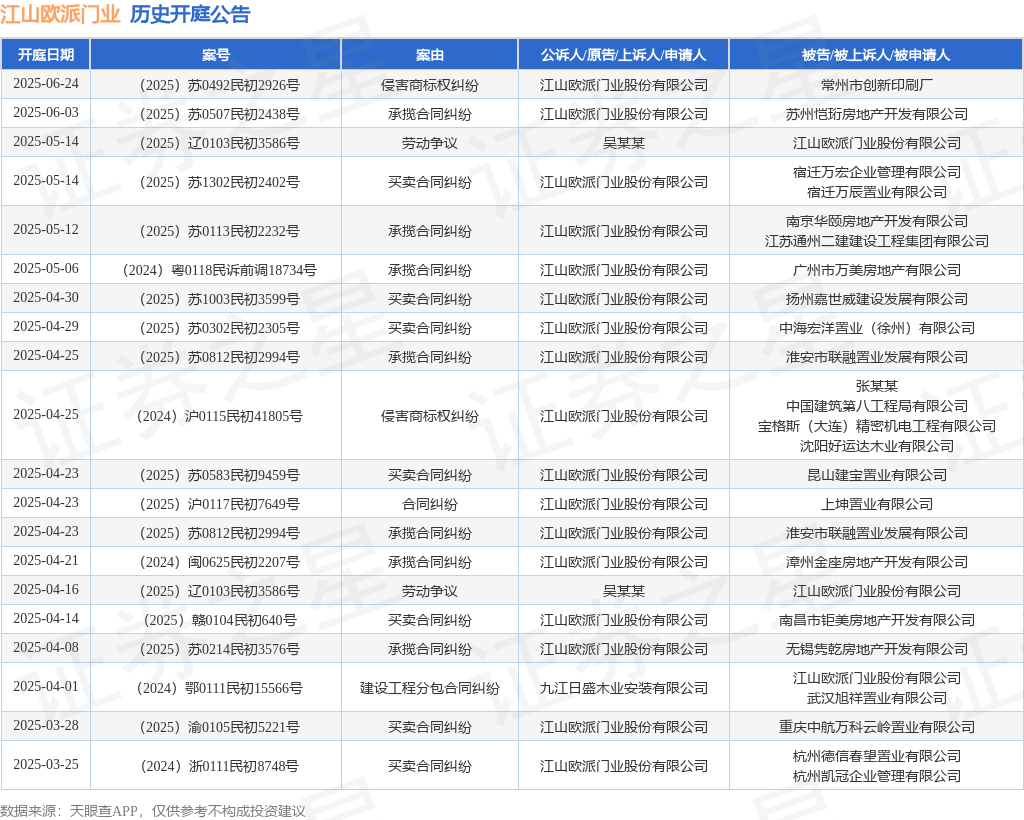The height and width of the screenshot is (820, 1024).
Task: Click case number (2024)鄂0111民初15566号
Action: pos(216,688)
